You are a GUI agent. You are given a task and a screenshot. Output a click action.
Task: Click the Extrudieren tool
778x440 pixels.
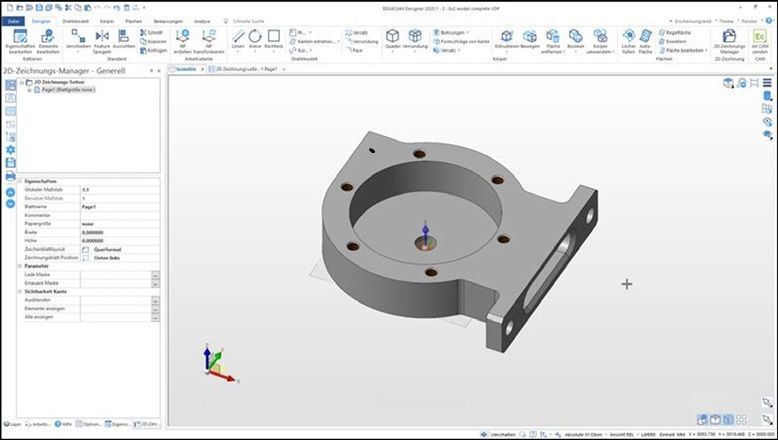coord(507,40)
